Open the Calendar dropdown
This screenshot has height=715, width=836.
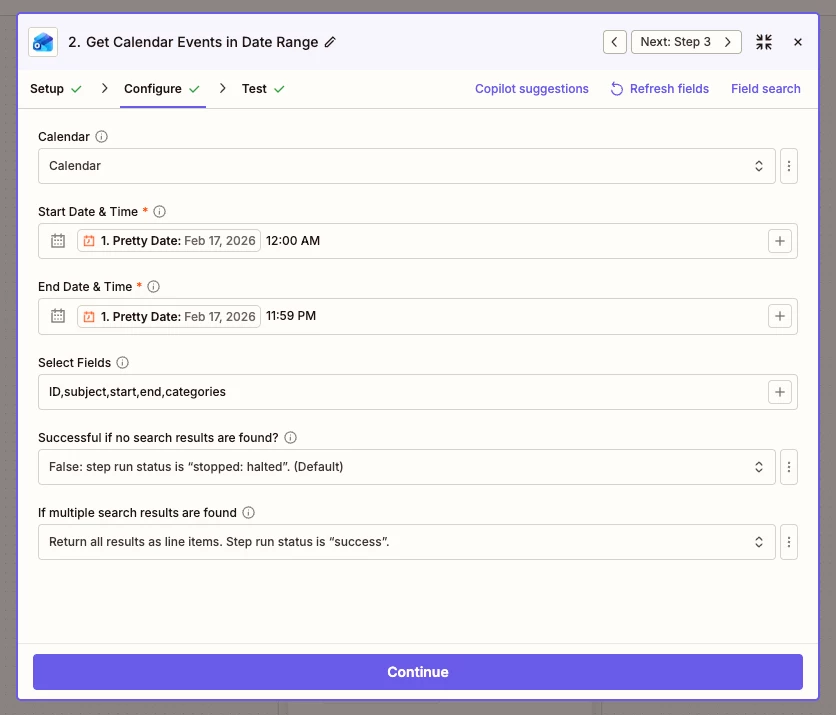click(406, 166)
